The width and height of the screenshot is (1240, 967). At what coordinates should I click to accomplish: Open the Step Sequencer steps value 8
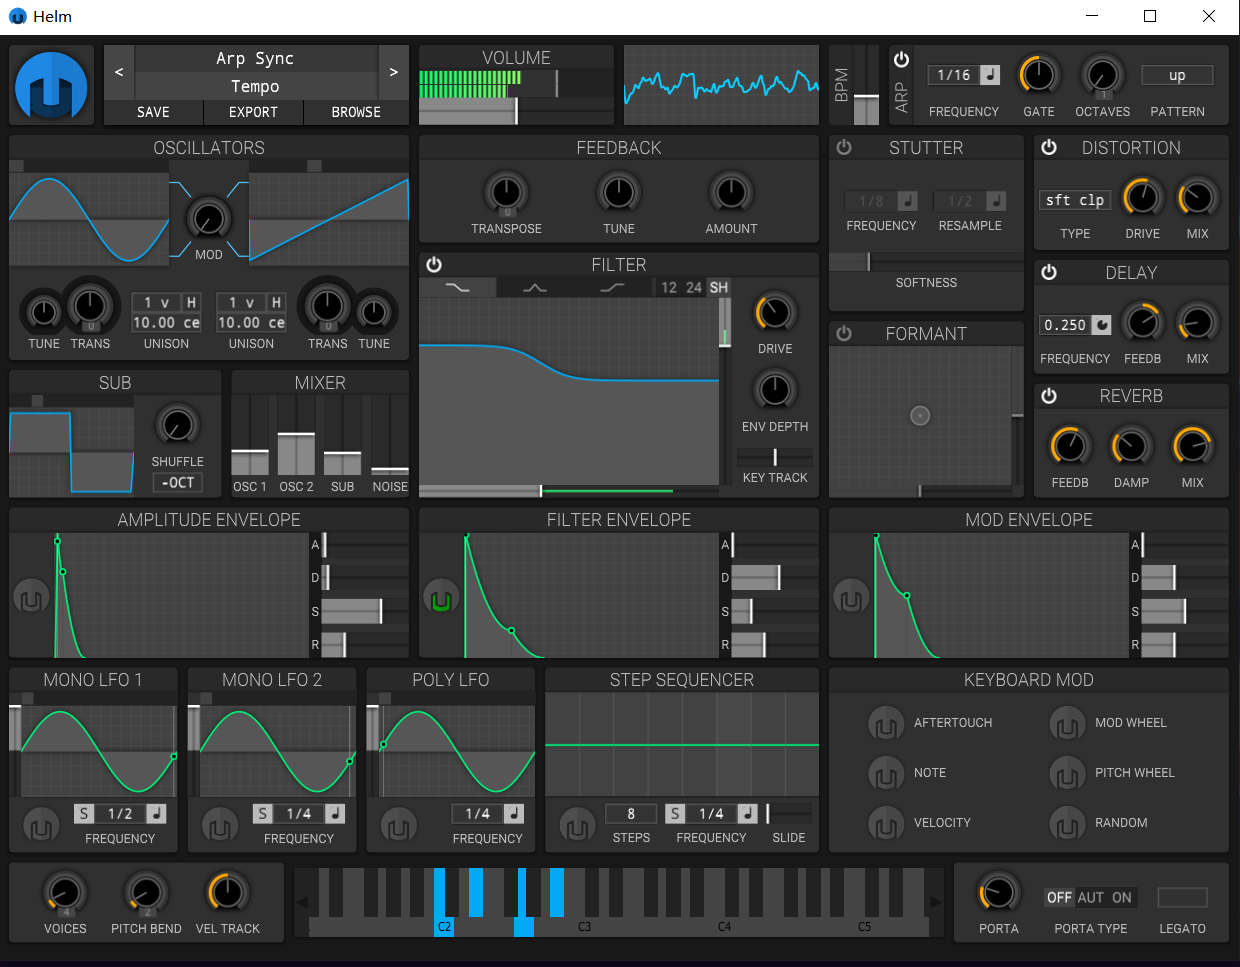pos(631,814)
